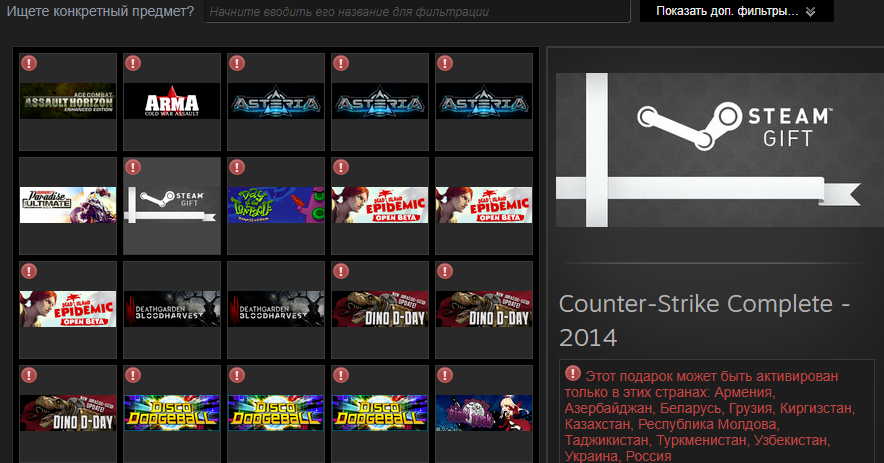Click warning icon beside the region restriction text
Viewport: 884px width, 463px height.
tap(573, 373)
